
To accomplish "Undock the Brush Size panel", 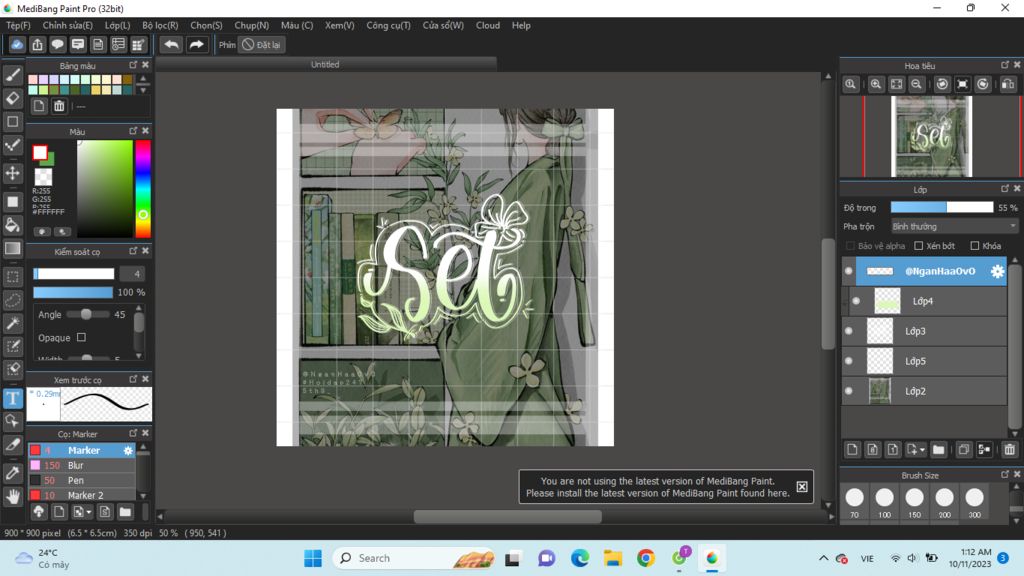I will (1005, 475).
